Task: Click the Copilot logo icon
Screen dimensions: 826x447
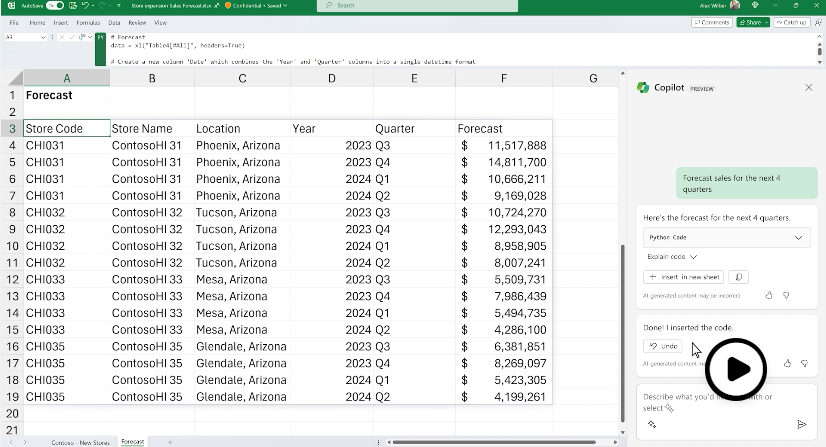Action: [643, 87]
